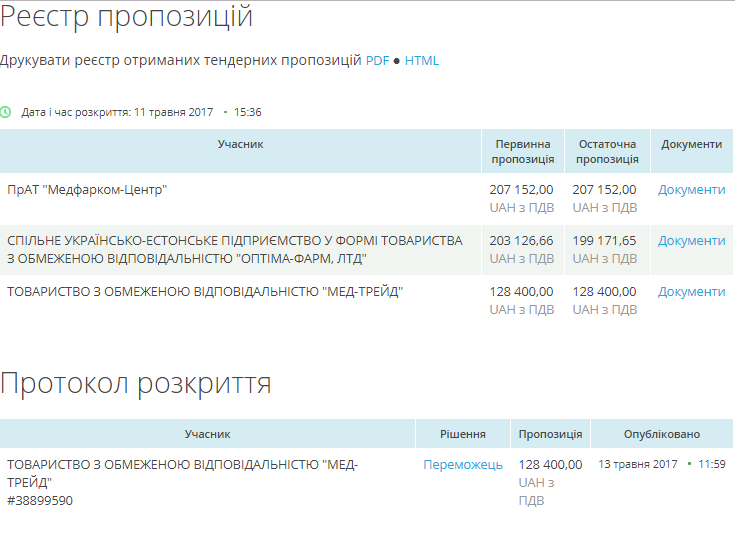Open the PDF version of the registry

[x=377, y=61]
